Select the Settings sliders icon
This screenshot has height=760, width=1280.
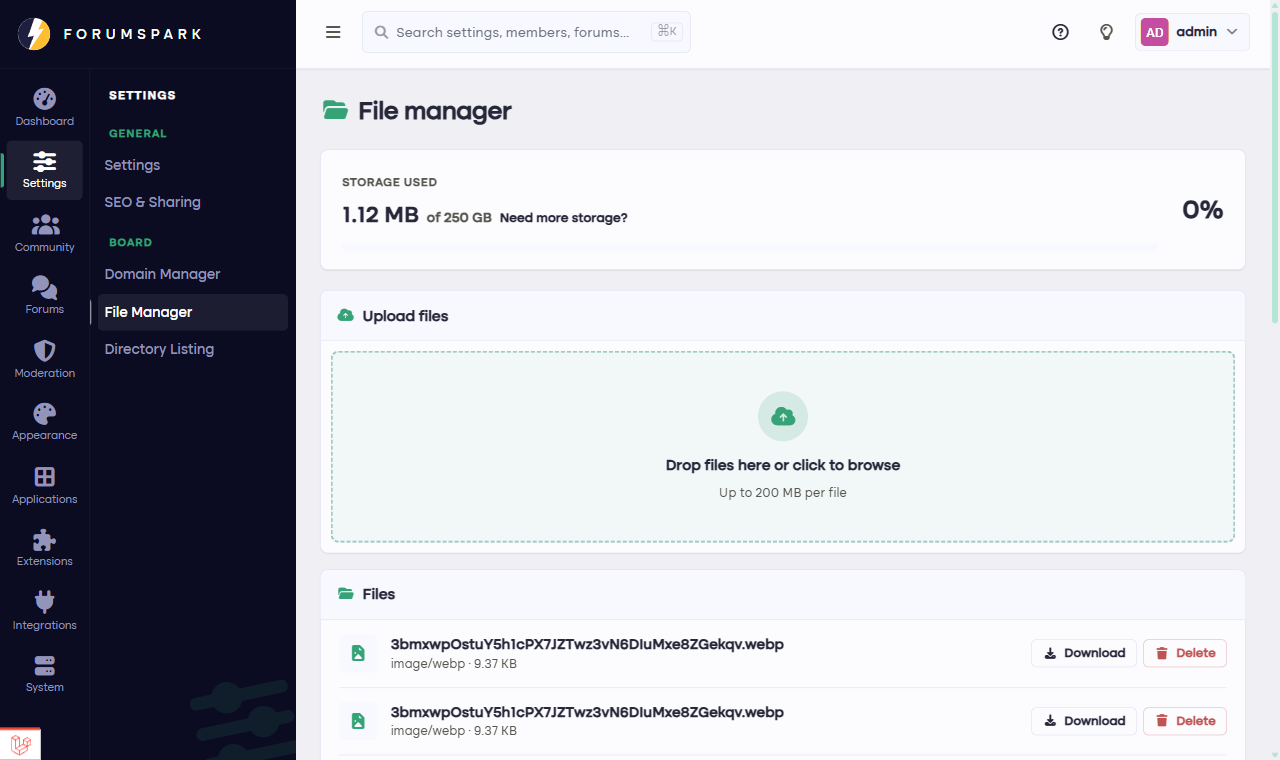click(44, 161)
